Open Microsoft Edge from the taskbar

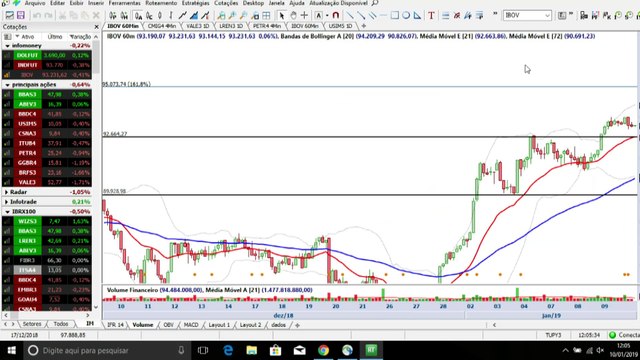pos(228,350)
